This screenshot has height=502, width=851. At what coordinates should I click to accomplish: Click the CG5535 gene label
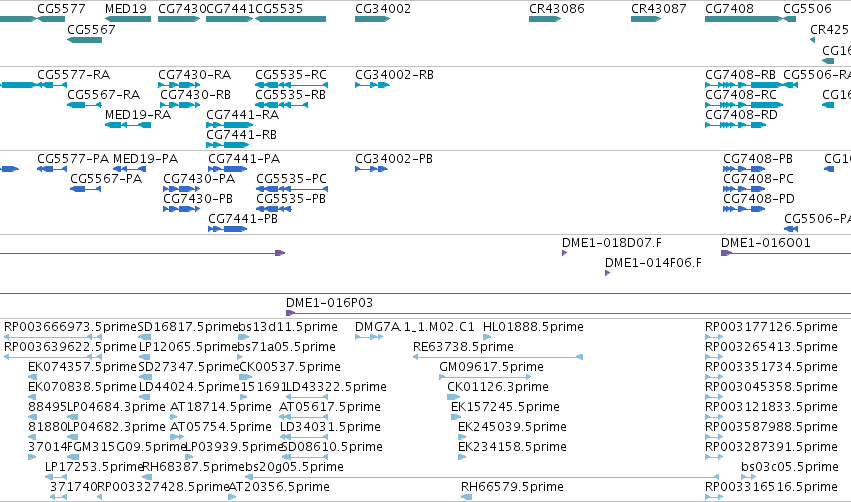pos(279,9)
